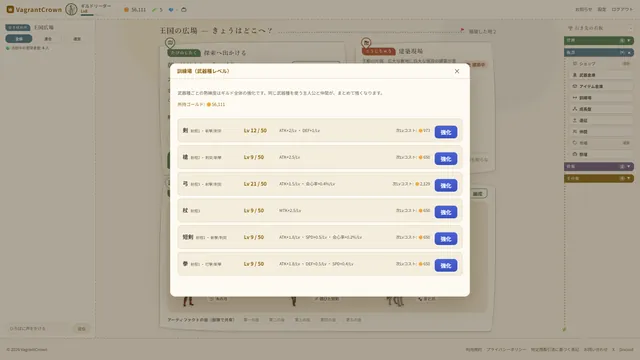
Task: Click the pin icon on gold section header
Action: [622, 178]
